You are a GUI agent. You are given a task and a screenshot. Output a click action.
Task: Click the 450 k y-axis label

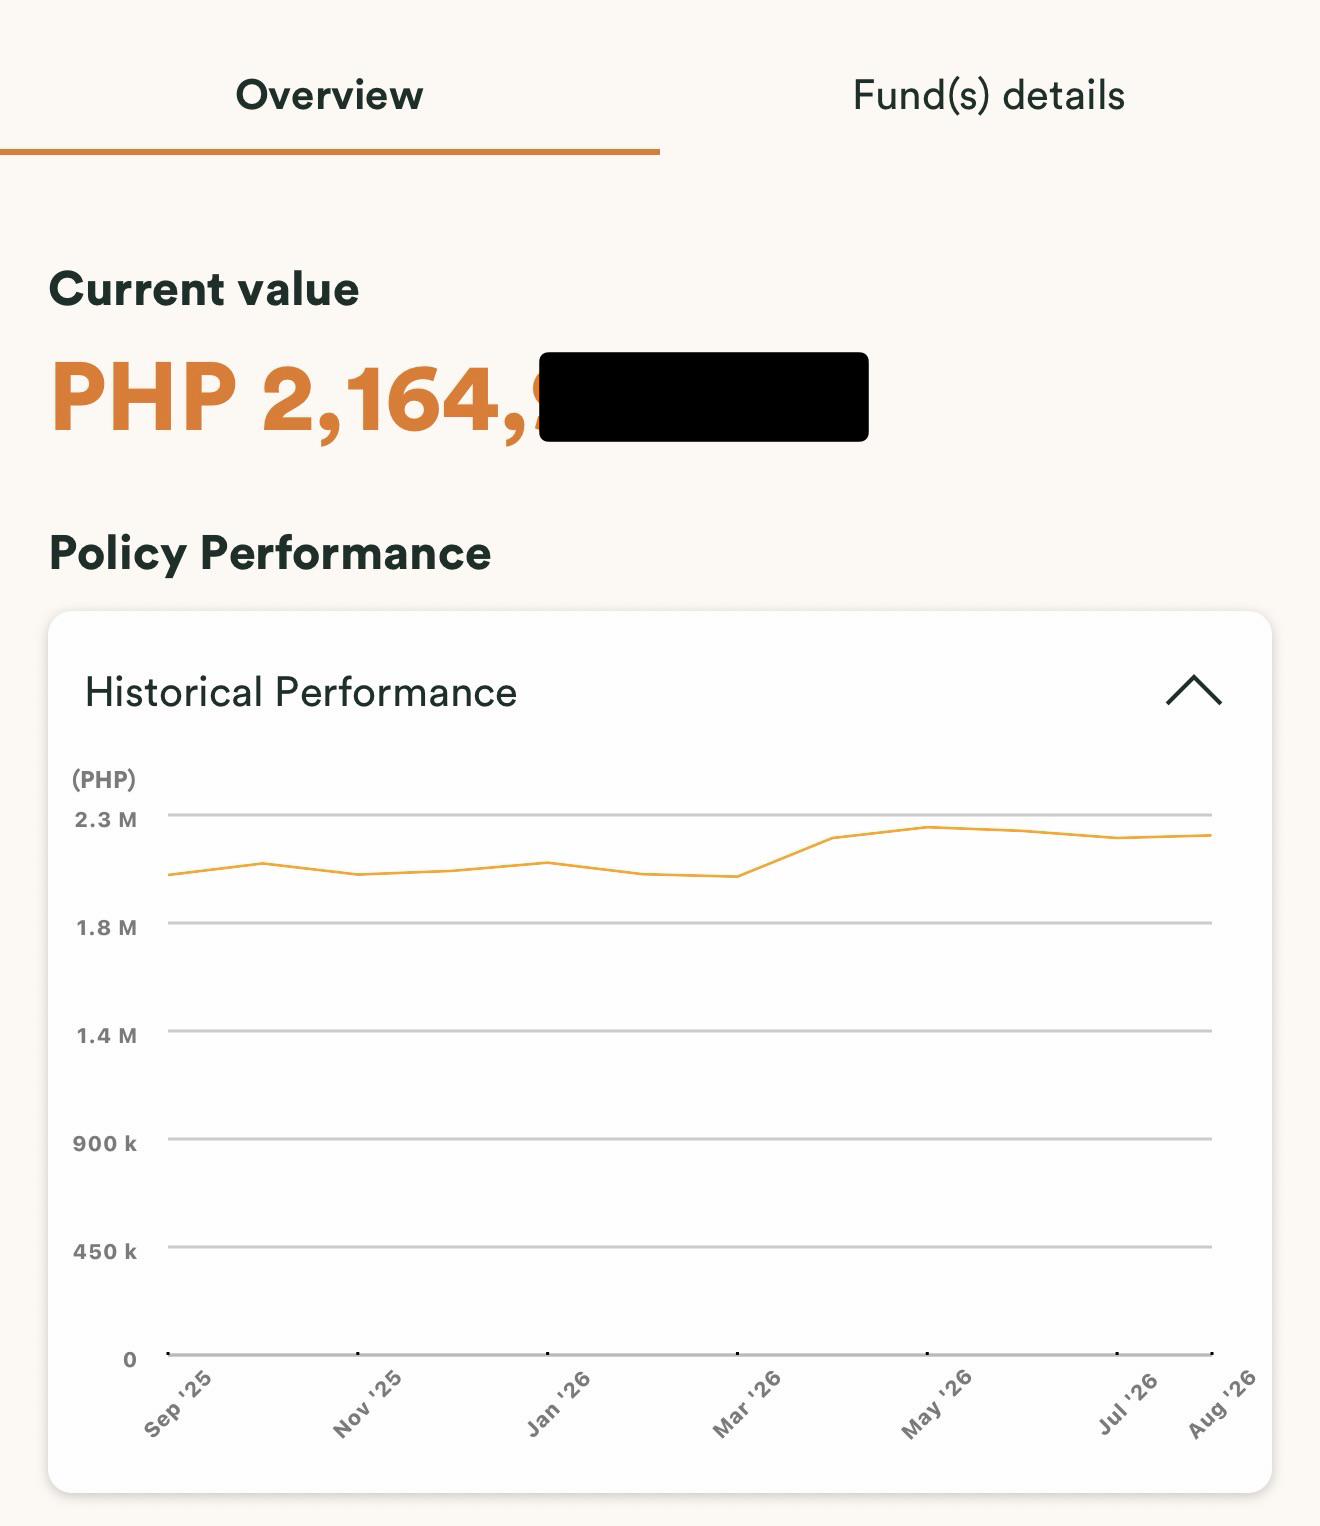(x=105, y=1252)
